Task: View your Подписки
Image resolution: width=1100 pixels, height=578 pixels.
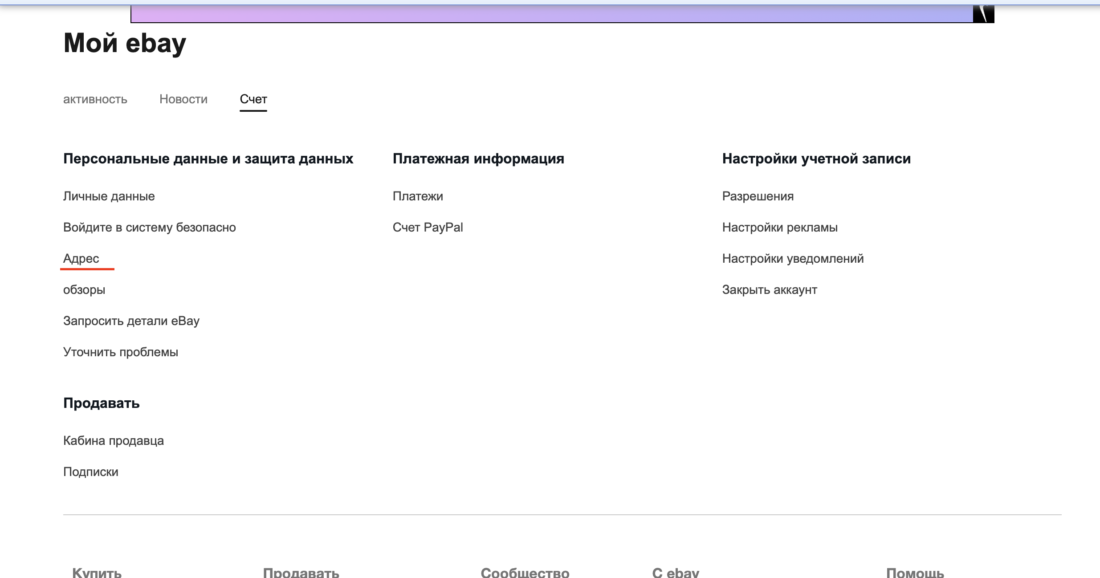Action: (x=91, y=470)
